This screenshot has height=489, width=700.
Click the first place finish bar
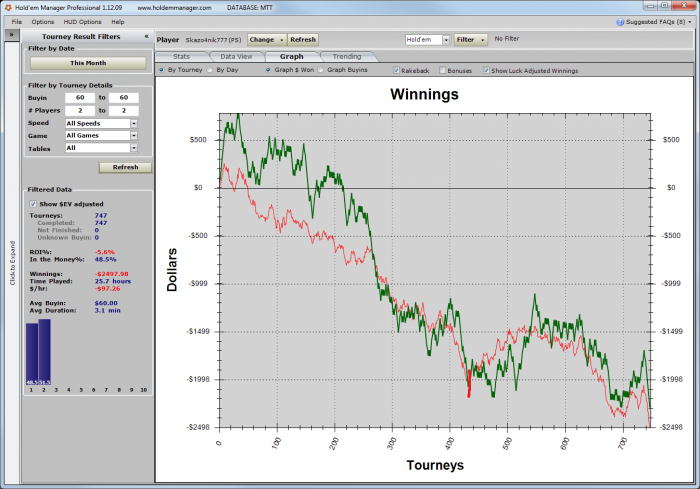tap(32, 354)
